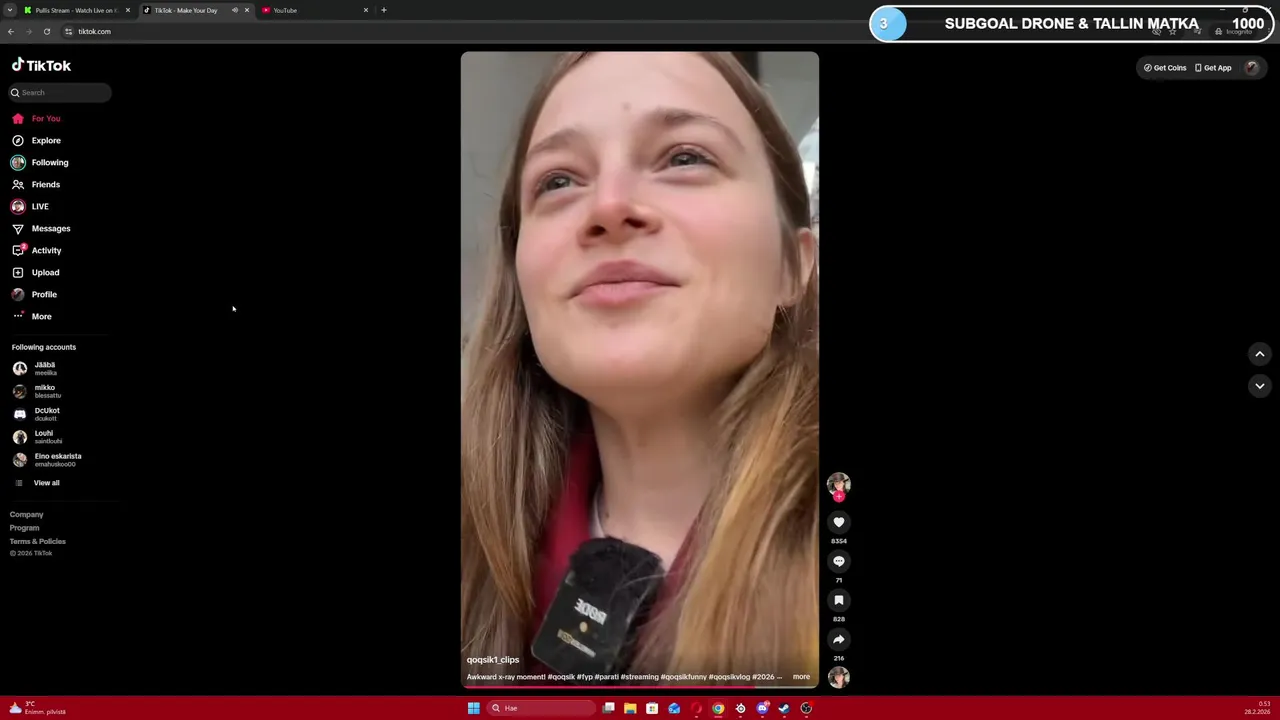Focus the TikTok search field
The image size is (1280, 720).
click(60, 92)
